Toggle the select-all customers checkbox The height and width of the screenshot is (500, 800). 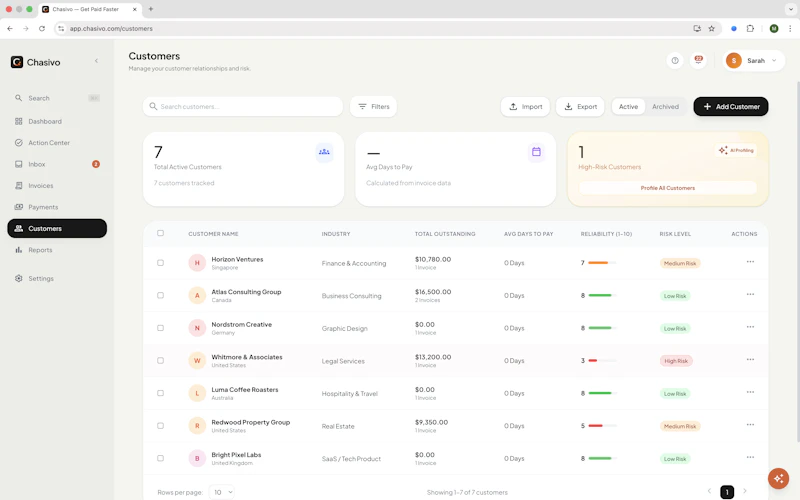coord(160,233)
